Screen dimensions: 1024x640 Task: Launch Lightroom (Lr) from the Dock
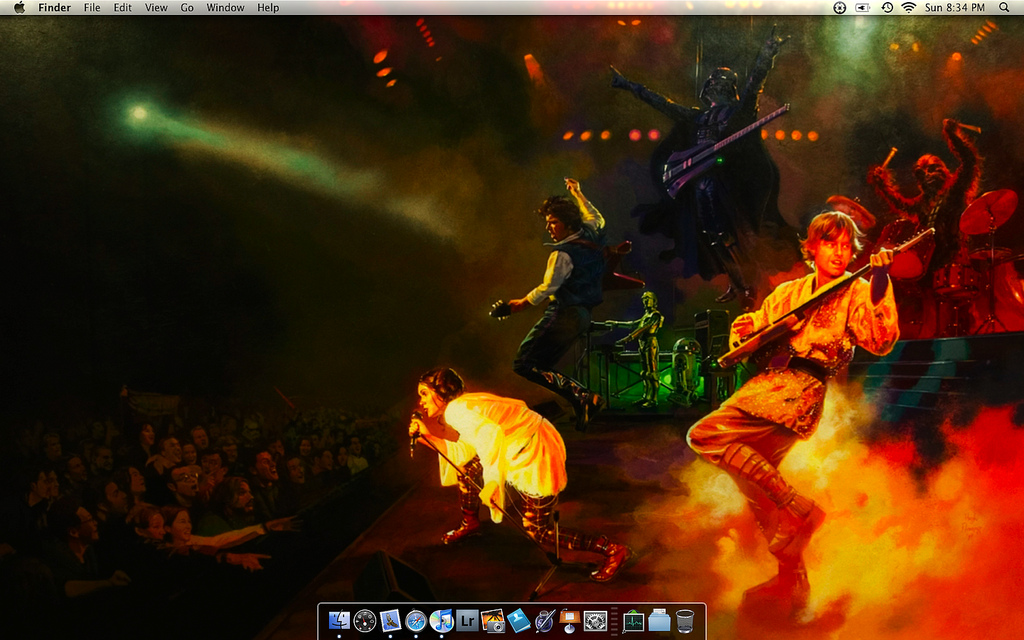tap(467, 620)
